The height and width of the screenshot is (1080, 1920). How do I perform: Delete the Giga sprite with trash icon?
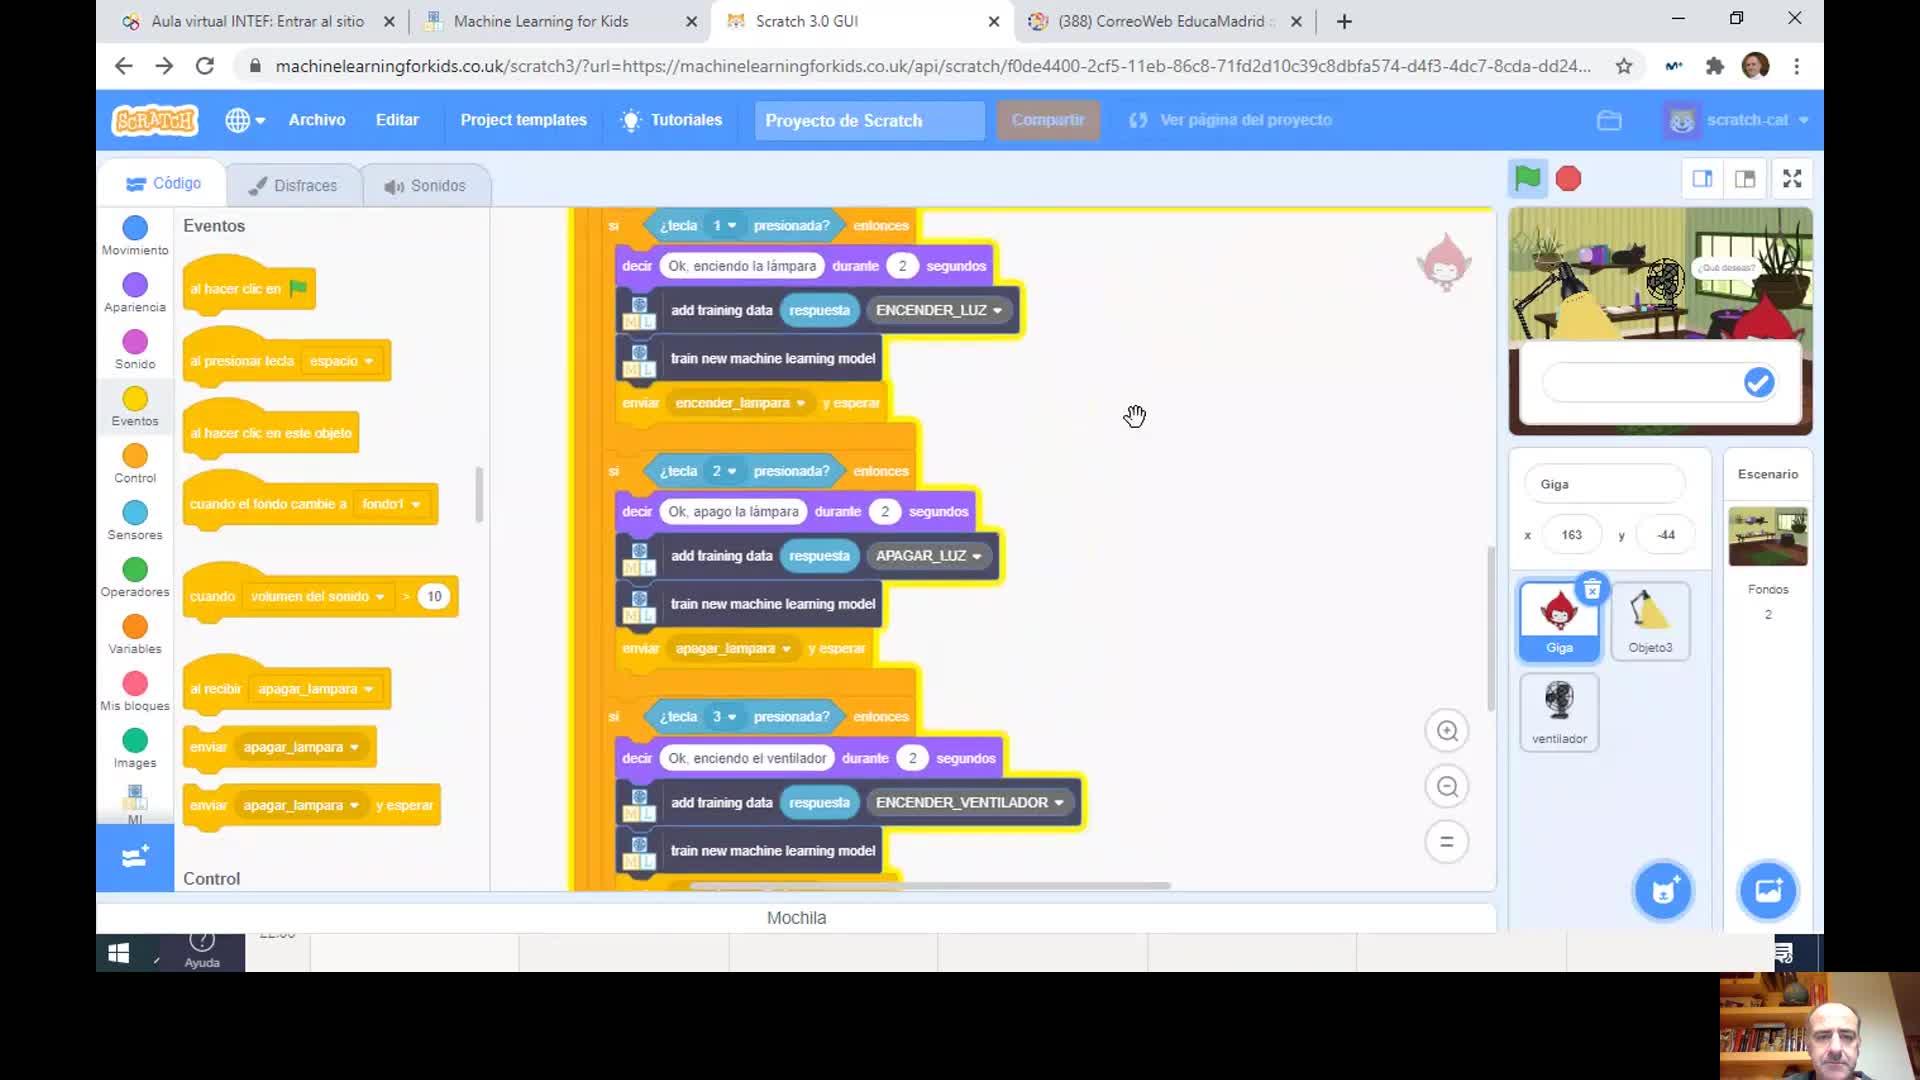pos(1592,590)
